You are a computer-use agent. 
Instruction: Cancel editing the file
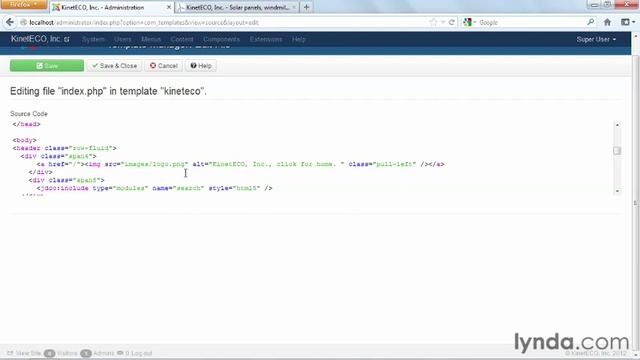163,66
